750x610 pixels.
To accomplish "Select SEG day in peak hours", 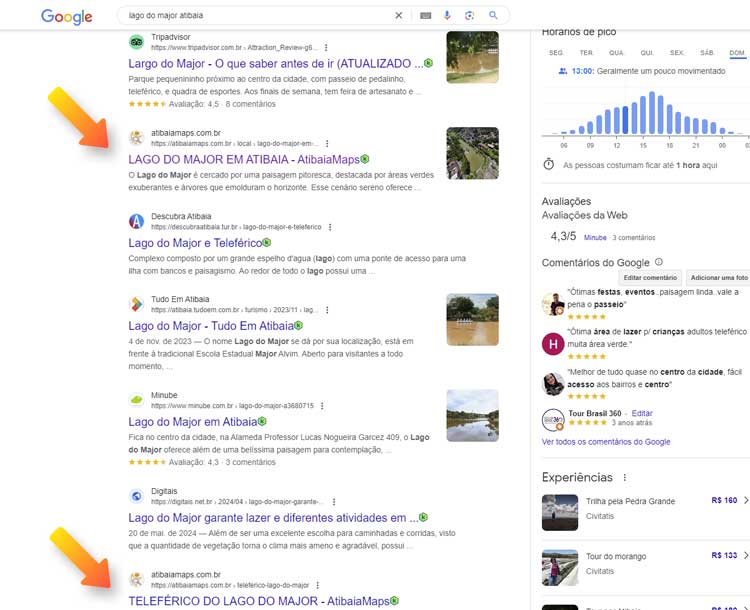I will [x=556, y=53].
